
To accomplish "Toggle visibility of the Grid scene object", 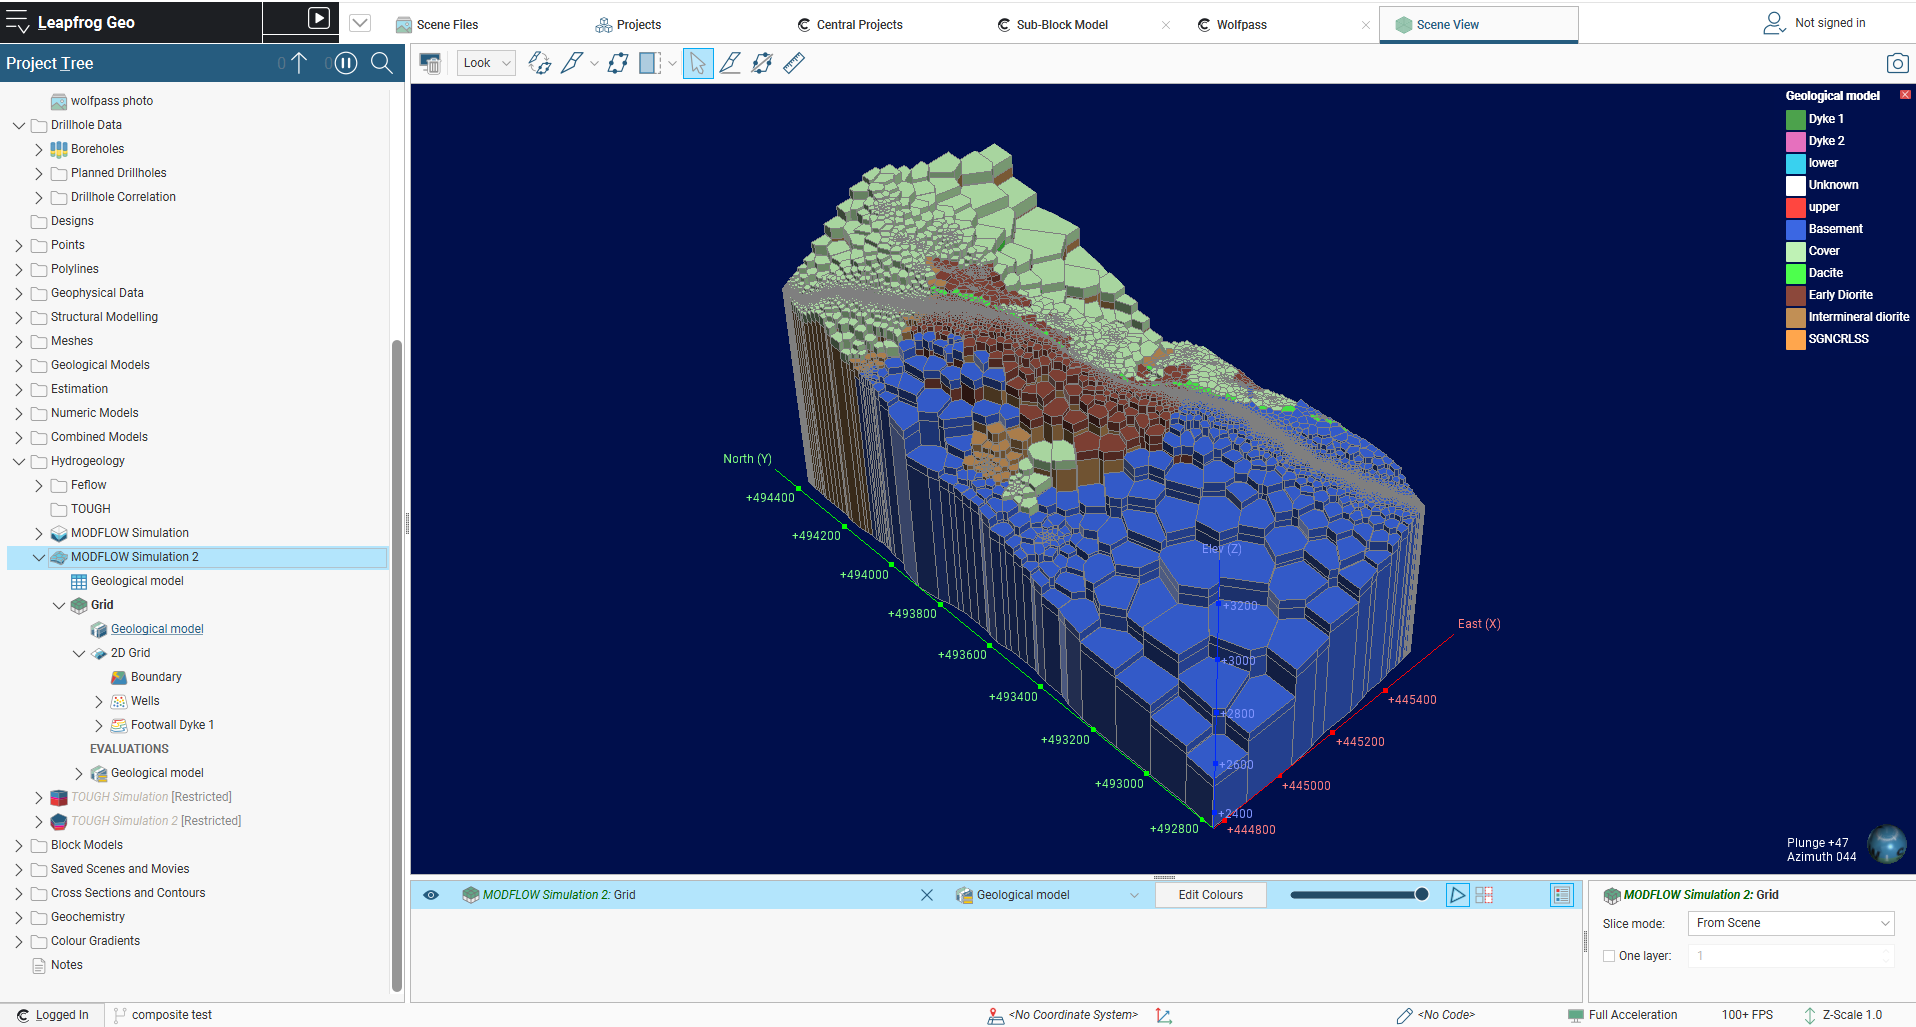I will click(430, 894).
